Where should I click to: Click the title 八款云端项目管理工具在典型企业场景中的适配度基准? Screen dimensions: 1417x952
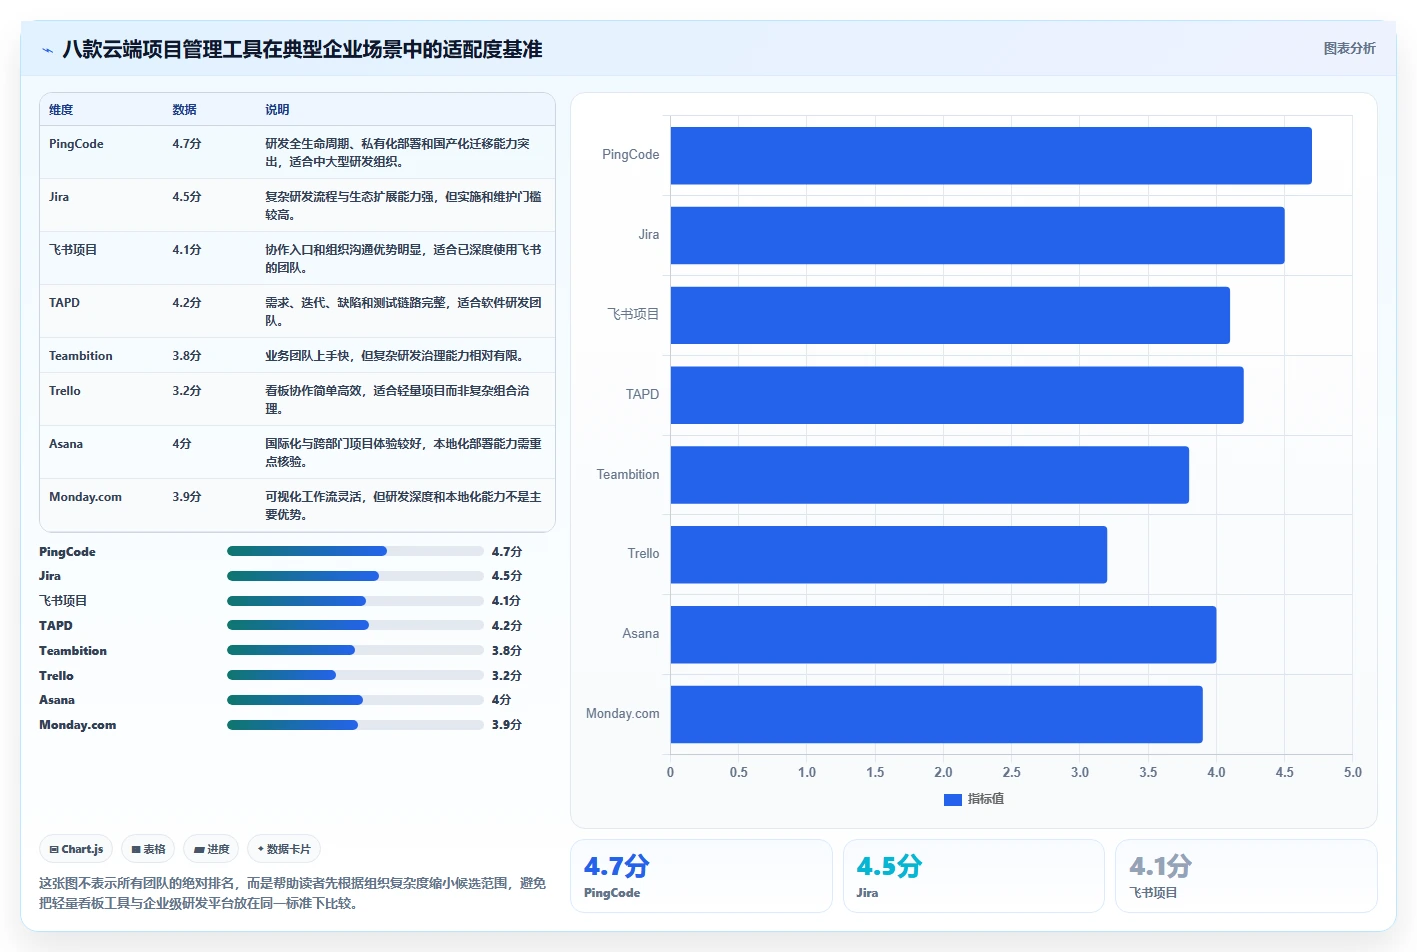point(302,49)
